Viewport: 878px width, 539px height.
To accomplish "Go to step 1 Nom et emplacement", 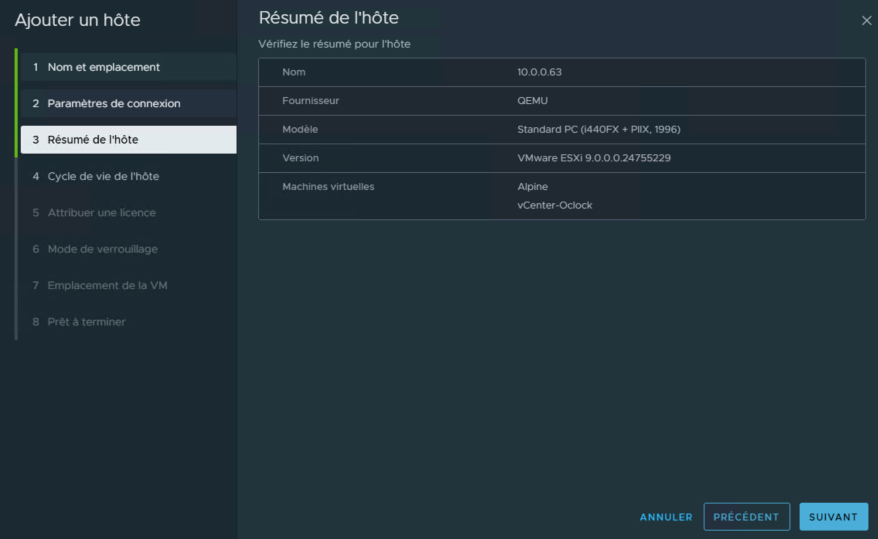I will (x=103, y=67).
